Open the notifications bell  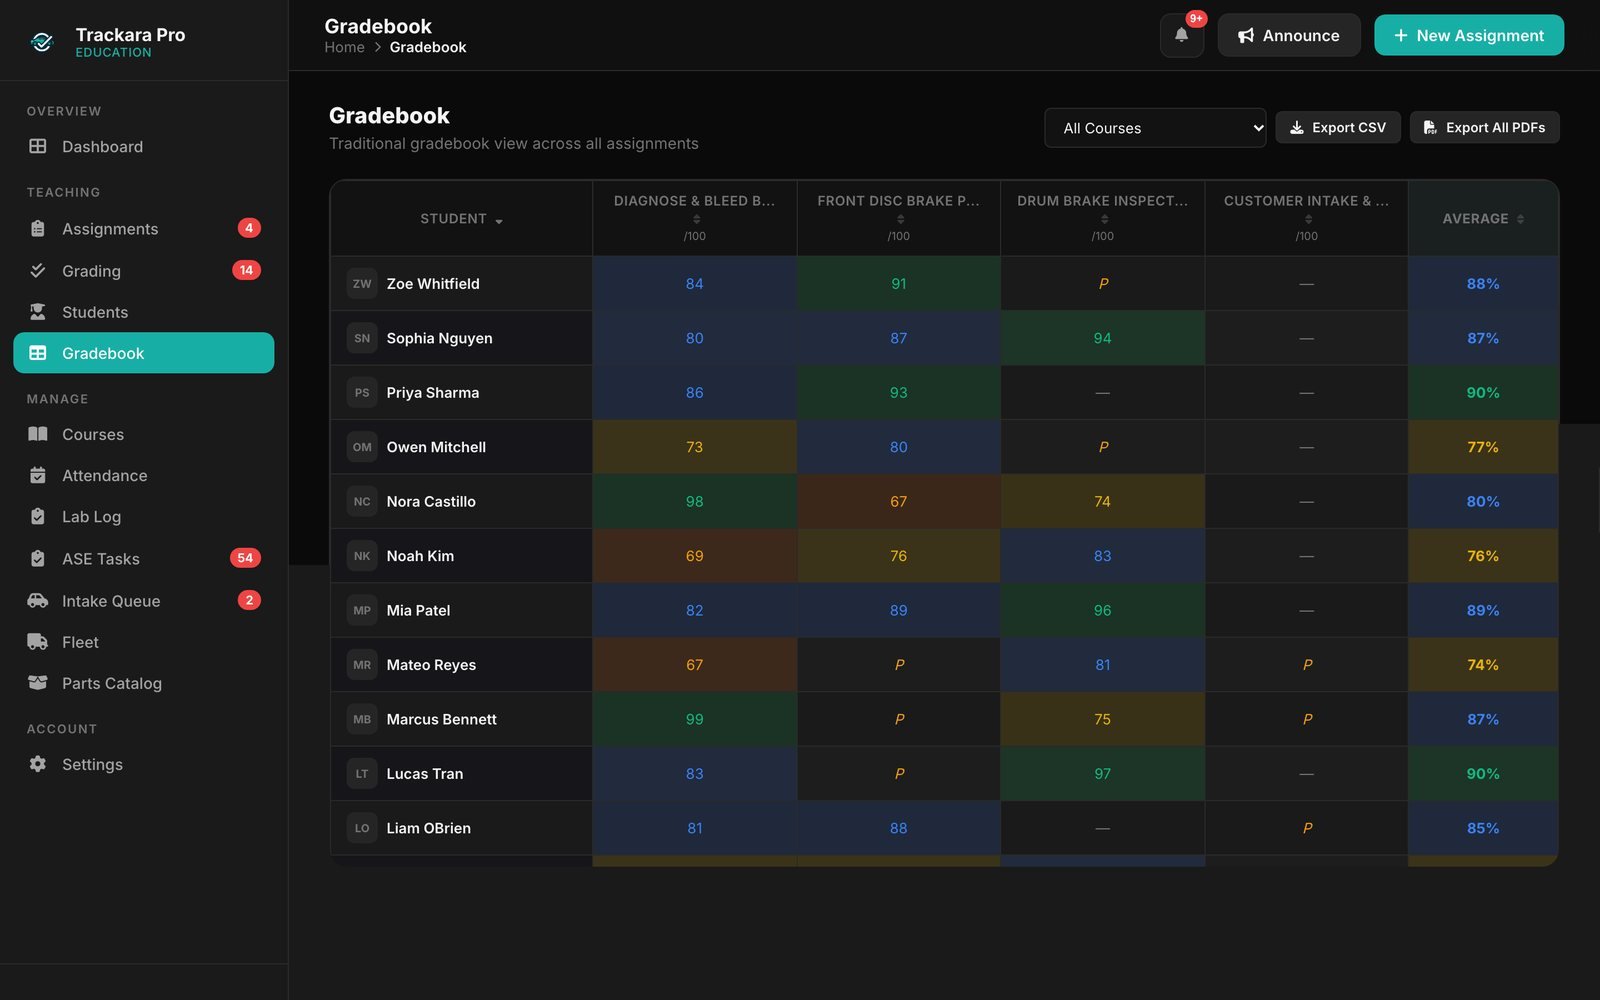pos(1181,35)
